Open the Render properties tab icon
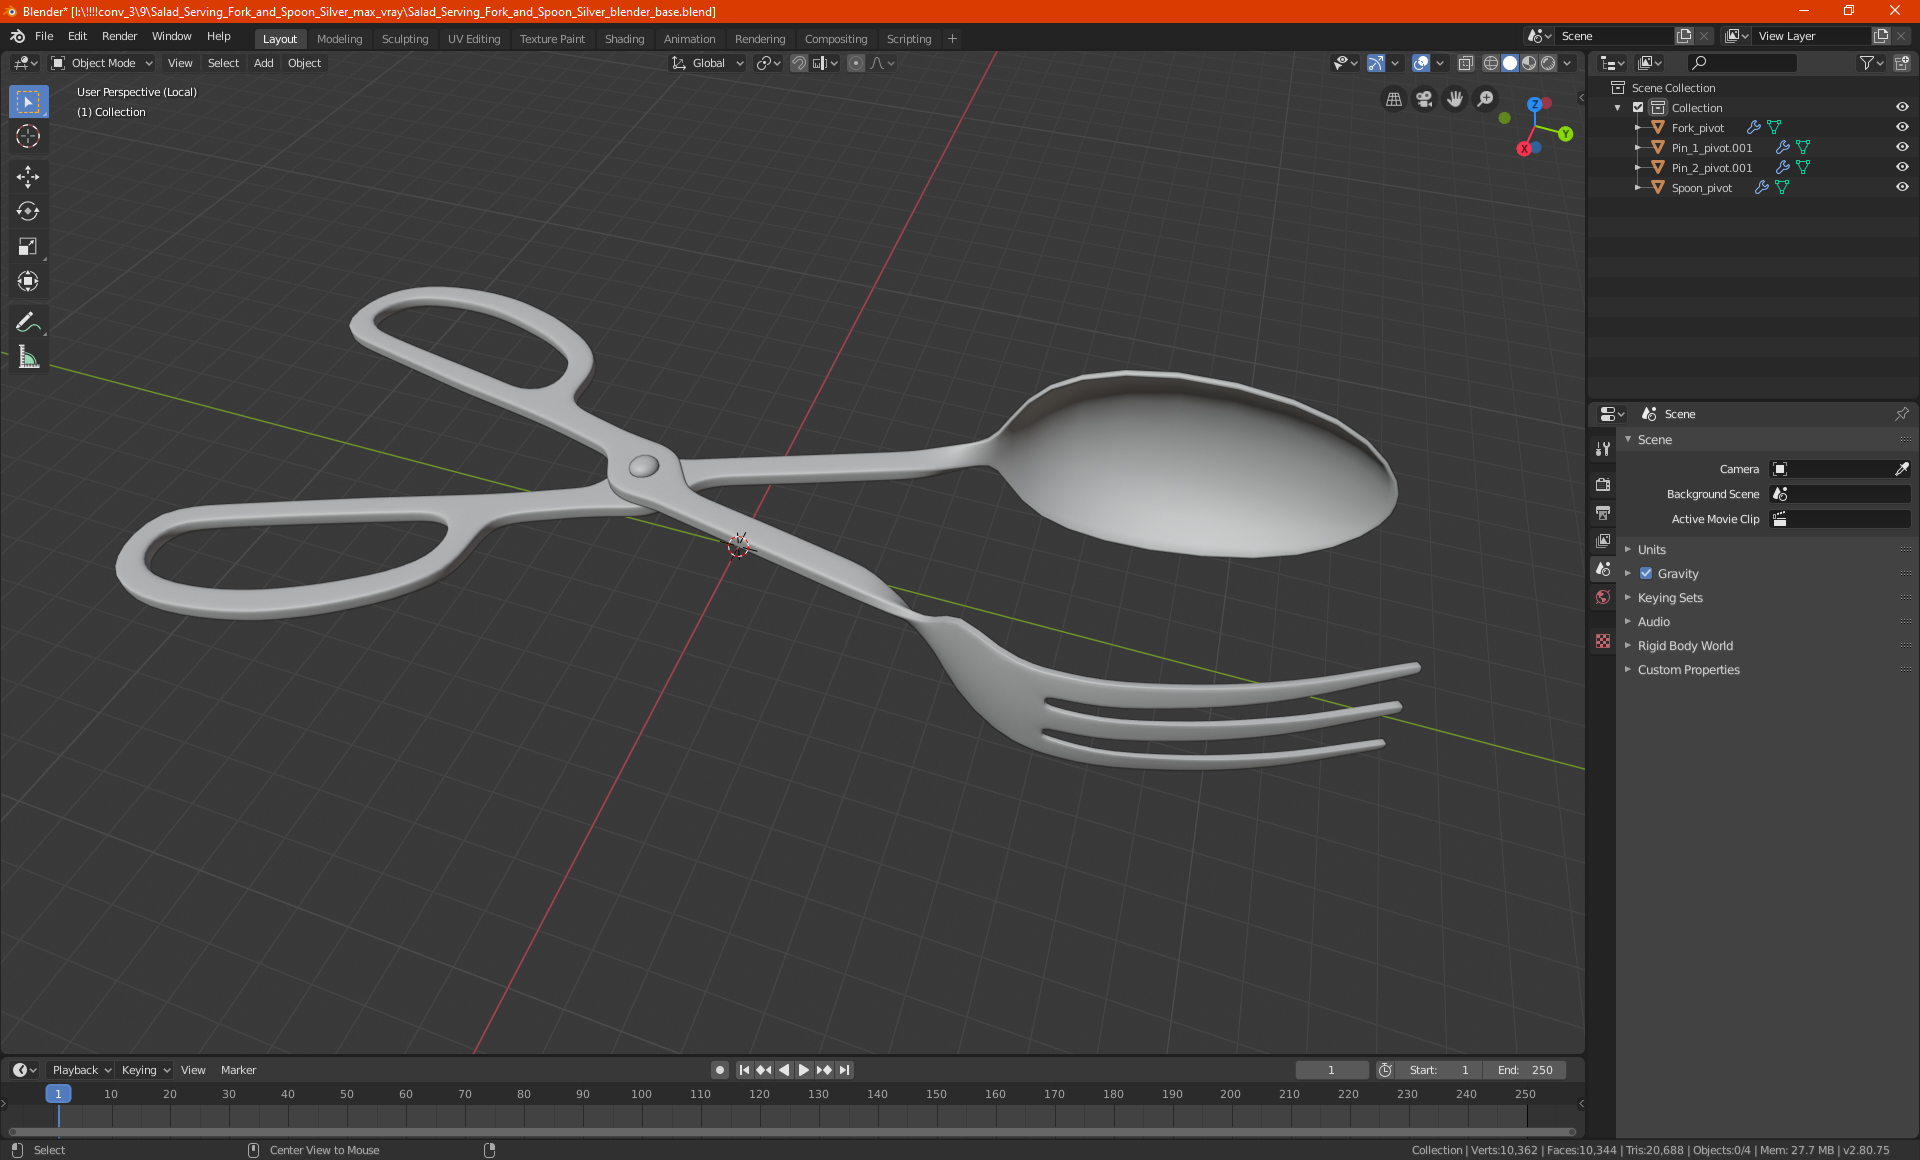Viewport: 1920px width, 1160px height. tap(1603, 484)
